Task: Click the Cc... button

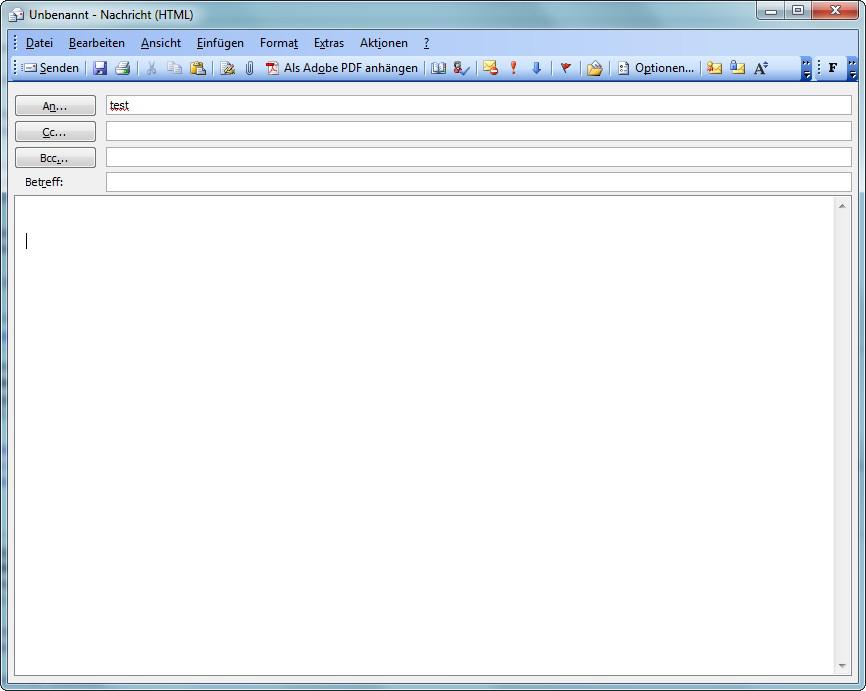Action: (55, 131)
